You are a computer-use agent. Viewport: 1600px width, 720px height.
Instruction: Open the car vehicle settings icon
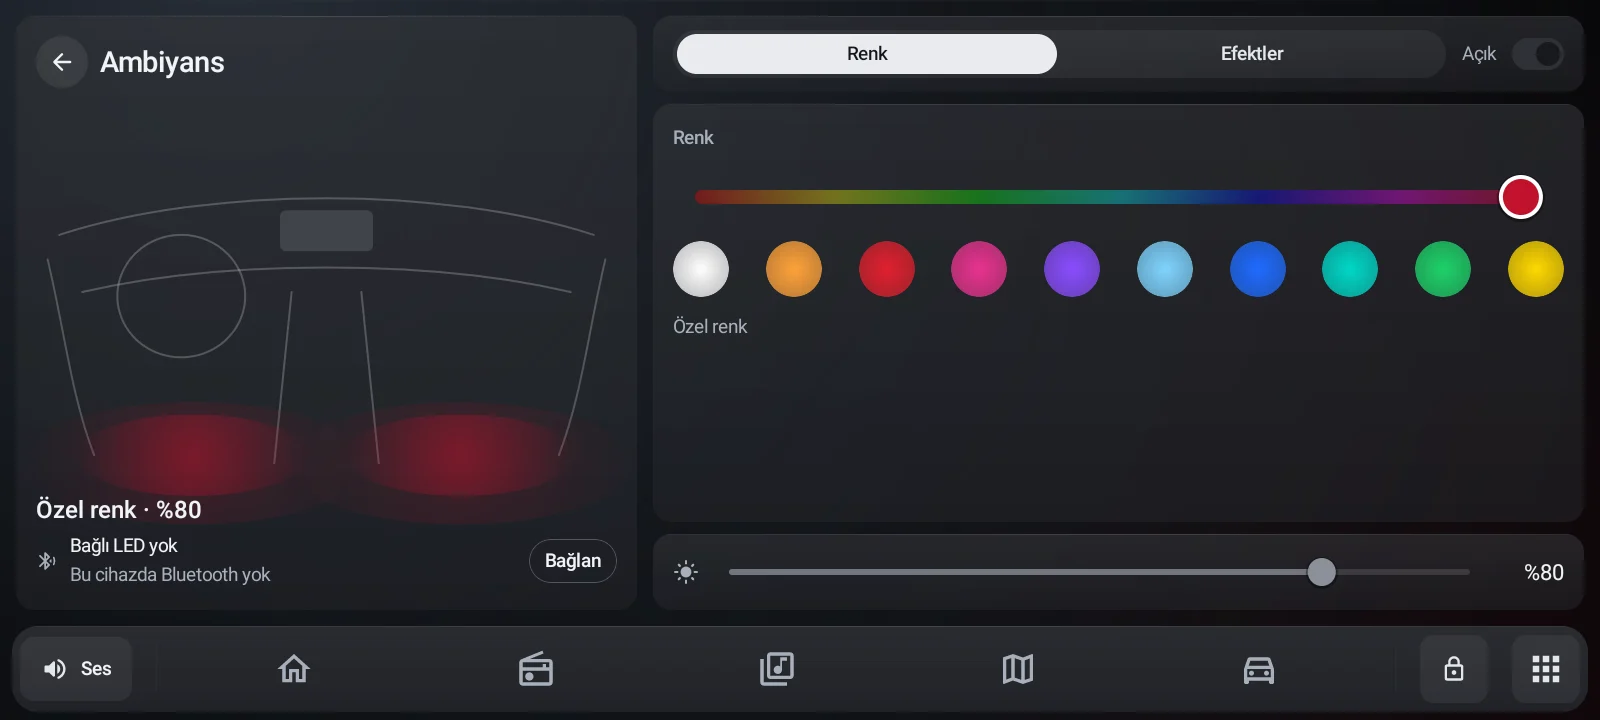pyautogui.click(x=1259, y=669)
